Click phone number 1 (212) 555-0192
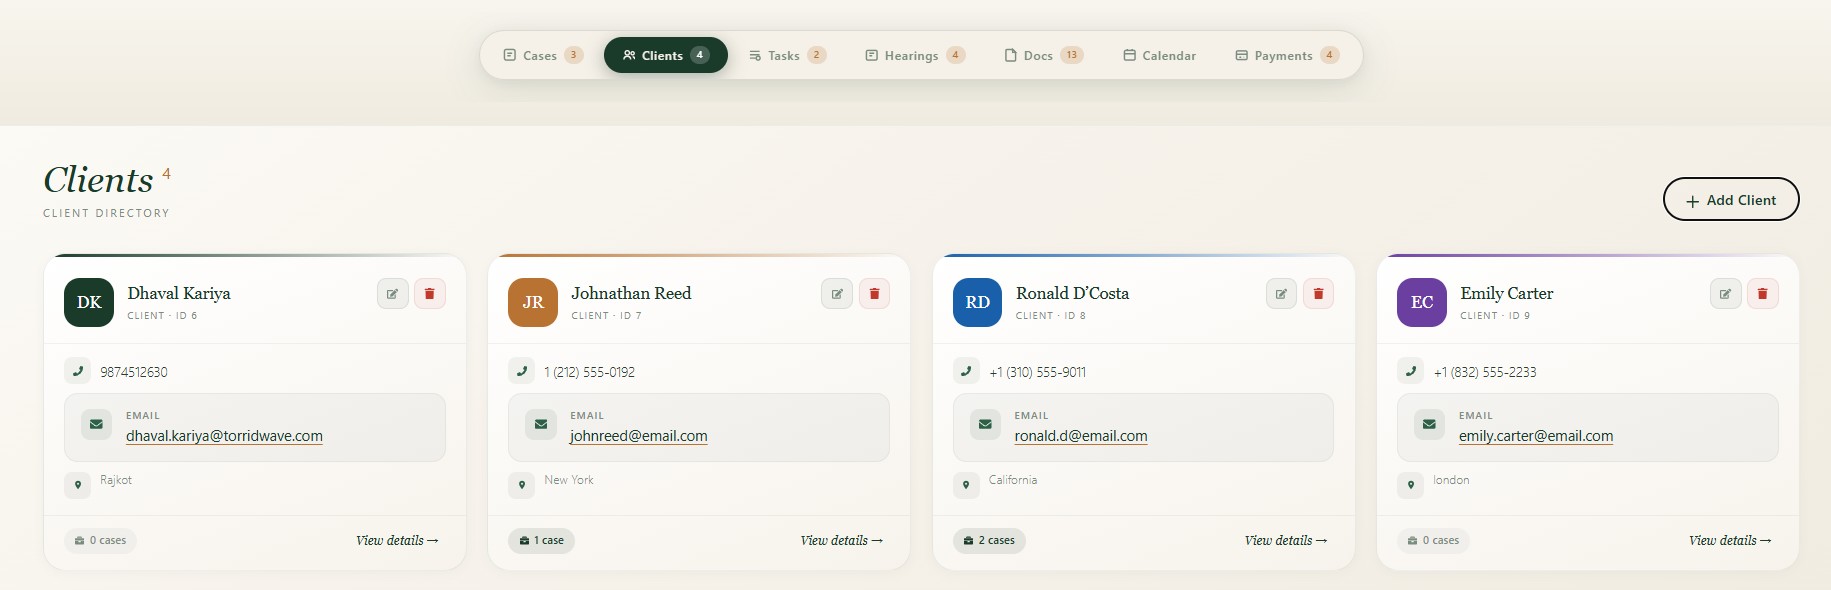The width and height of the screenshot is (1831, 590). [589, 372]
